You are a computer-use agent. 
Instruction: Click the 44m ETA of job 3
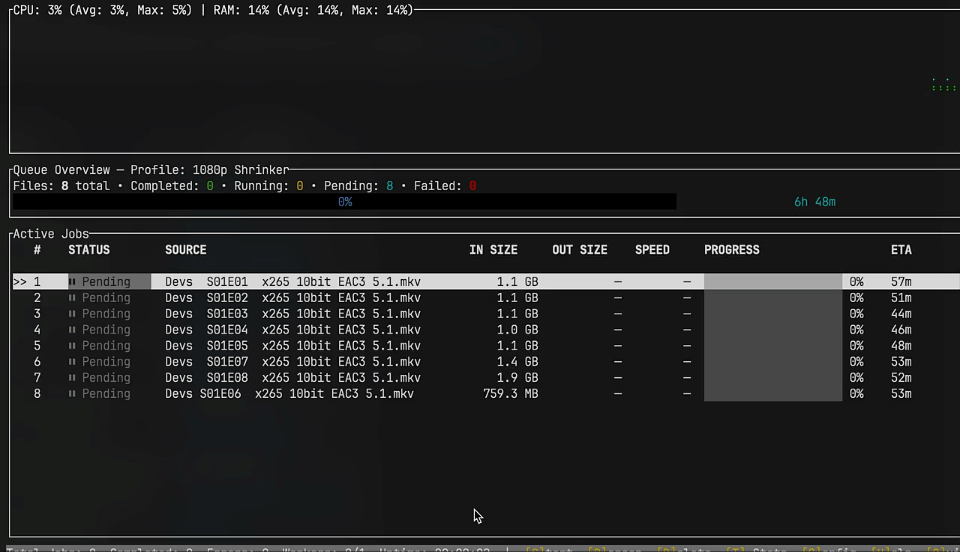(901, 314)
